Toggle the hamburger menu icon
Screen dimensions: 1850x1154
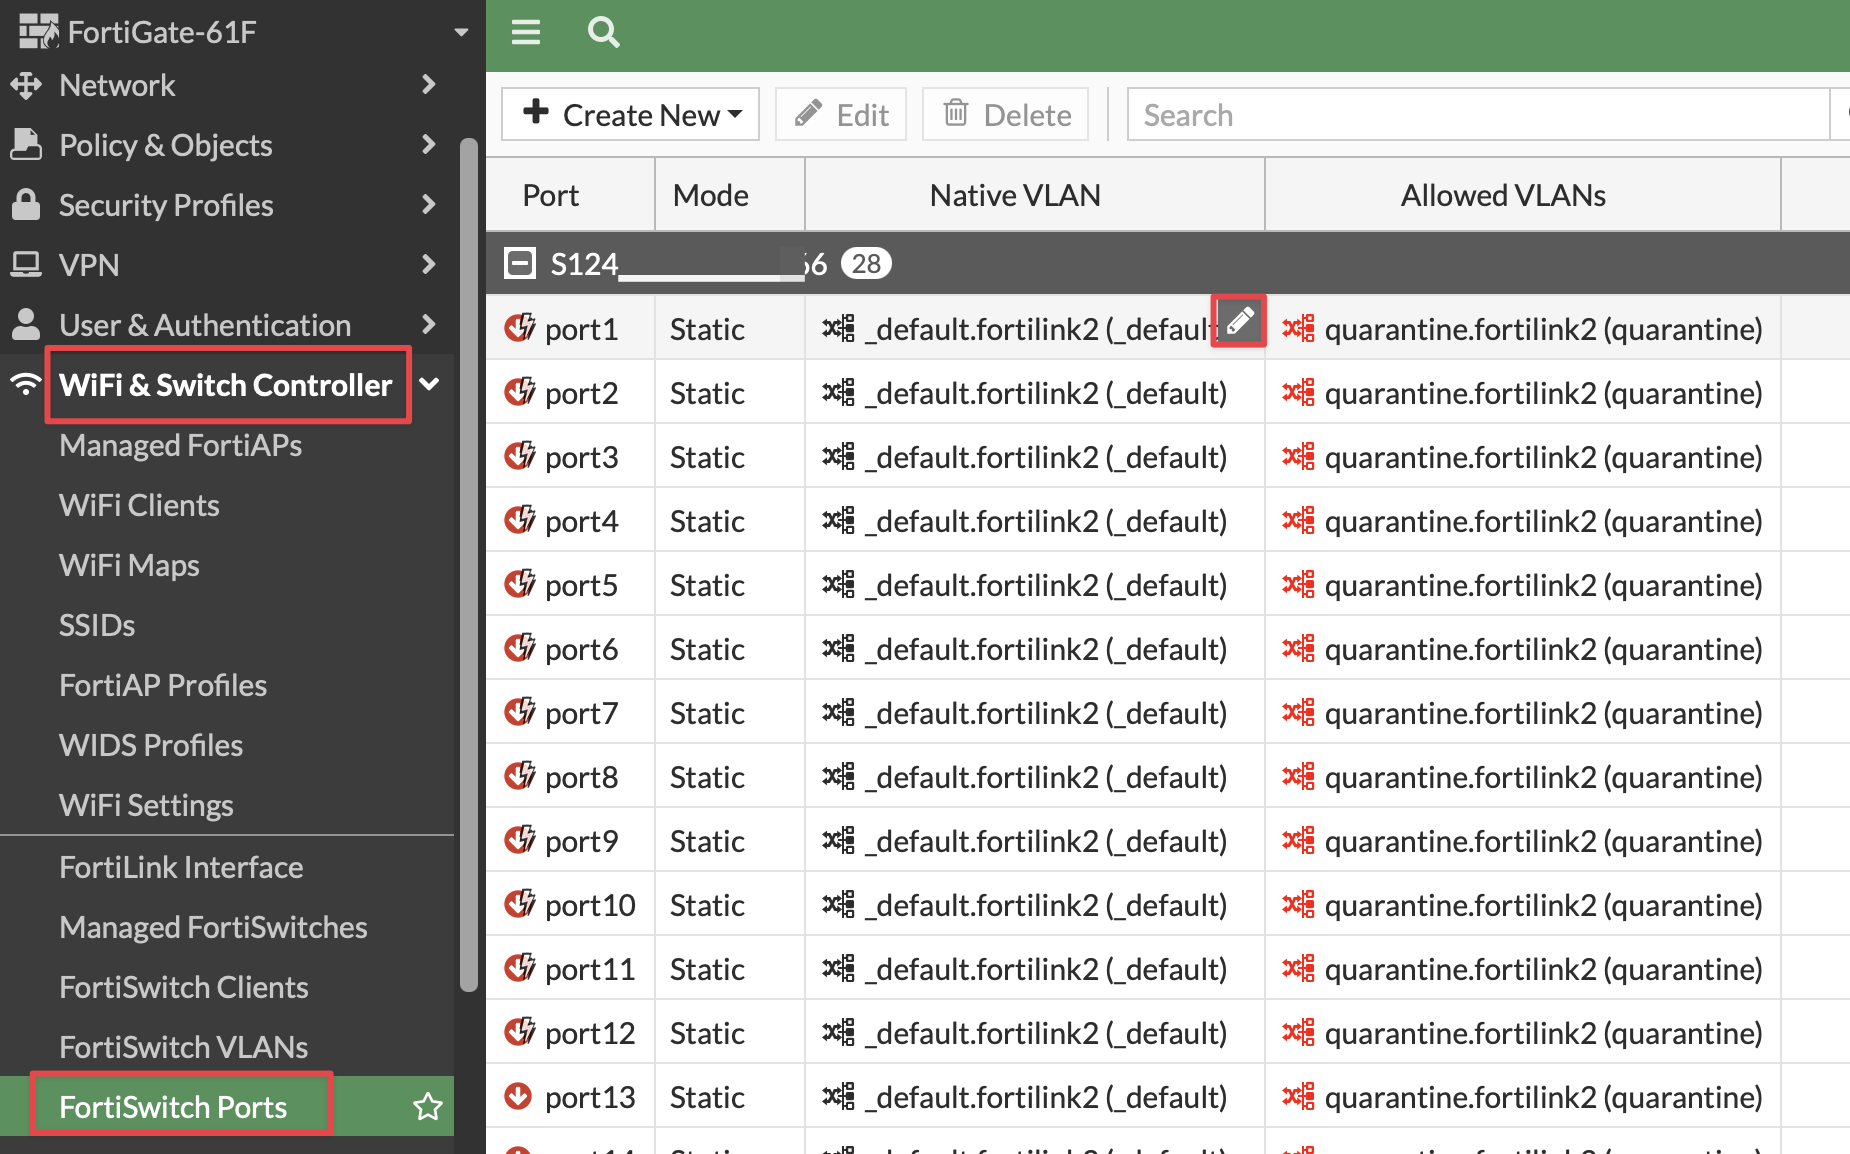[525, 33]
